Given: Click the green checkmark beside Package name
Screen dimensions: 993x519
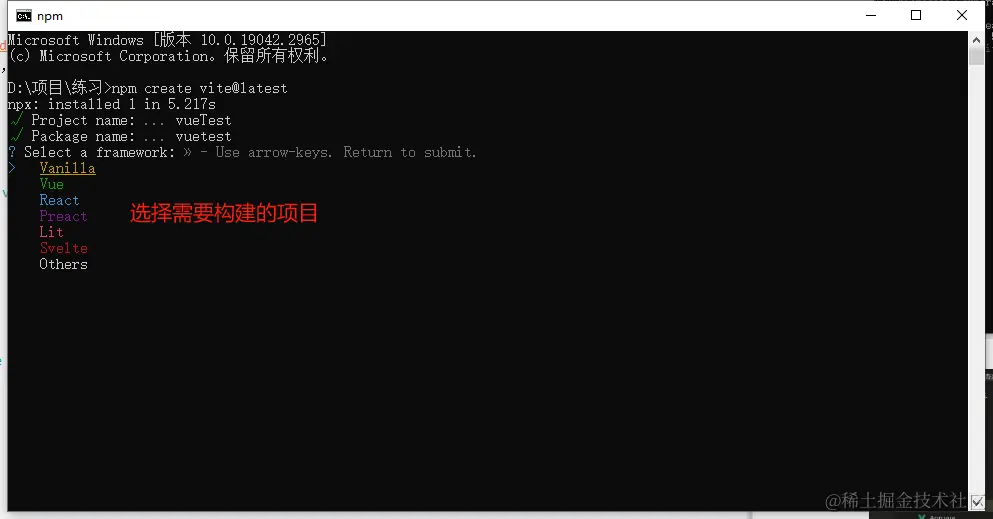Looking at the screenshot, I should [x=17, y=135].
